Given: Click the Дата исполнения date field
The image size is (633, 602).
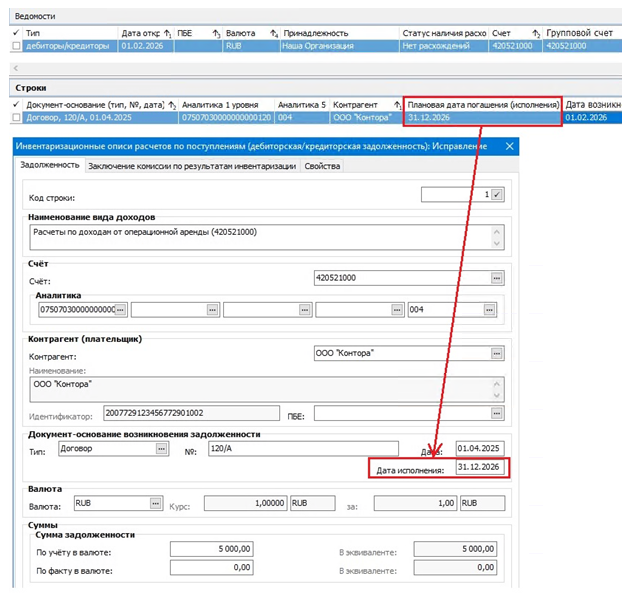Looking at the screenshot, I should pos(479,468).
